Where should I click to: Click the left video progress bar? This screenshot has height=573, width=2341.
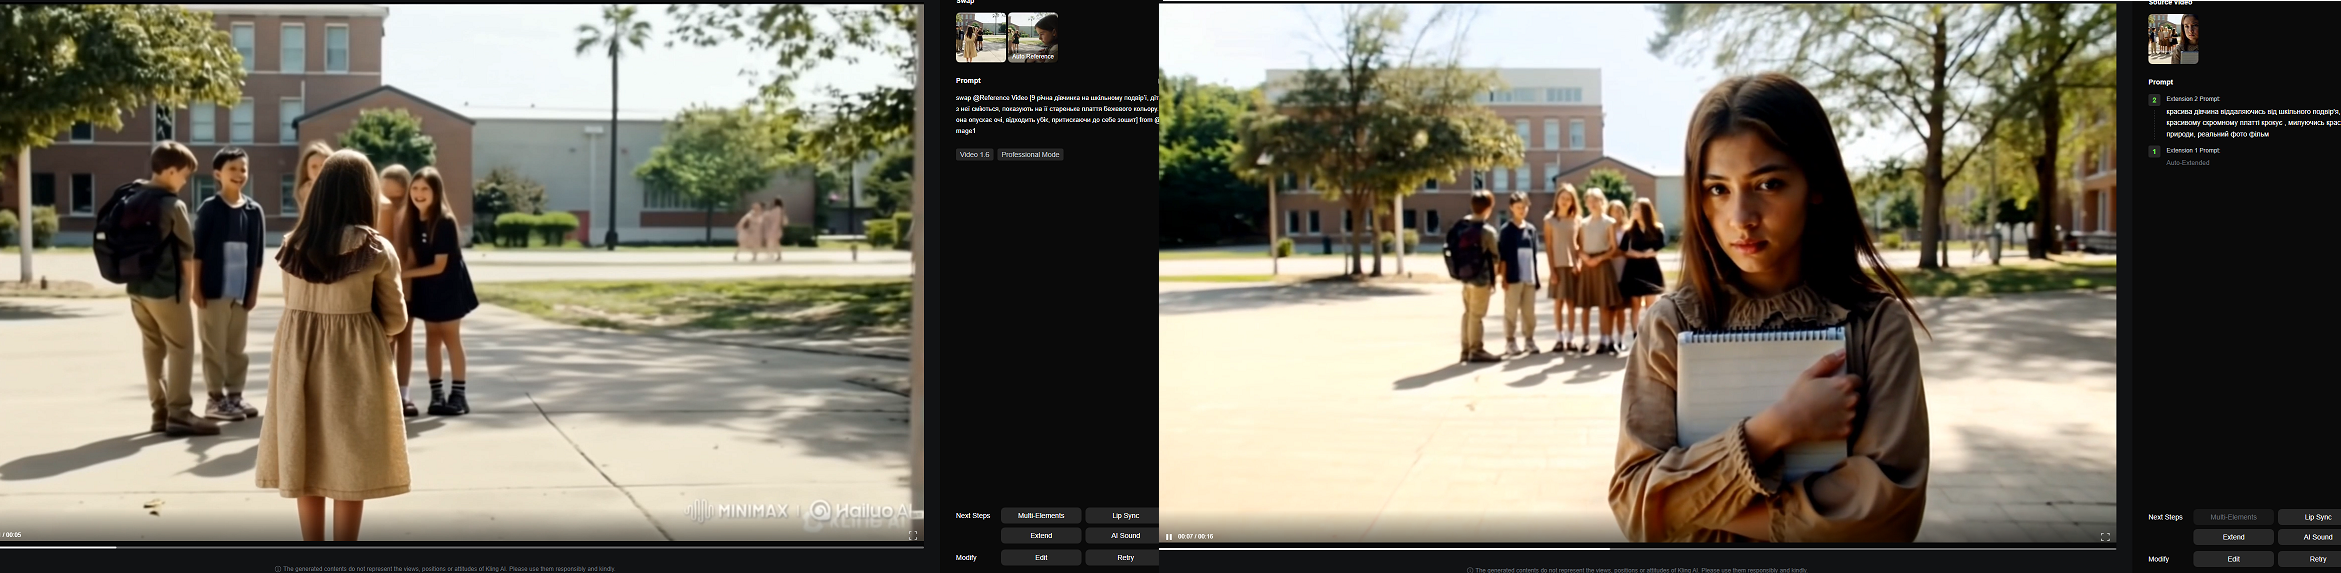point(462,547)
